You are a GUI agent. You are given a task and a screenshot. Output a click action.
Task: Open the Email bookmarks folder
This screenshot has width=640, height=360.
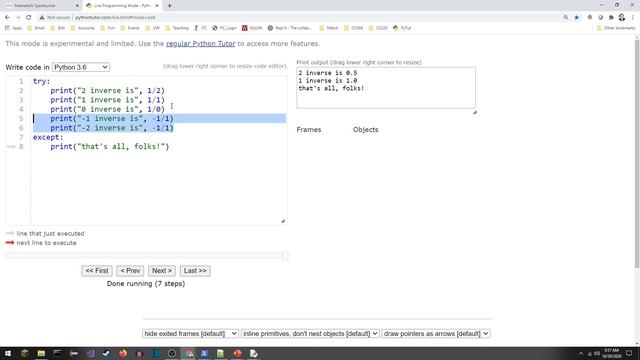[36, 28]
